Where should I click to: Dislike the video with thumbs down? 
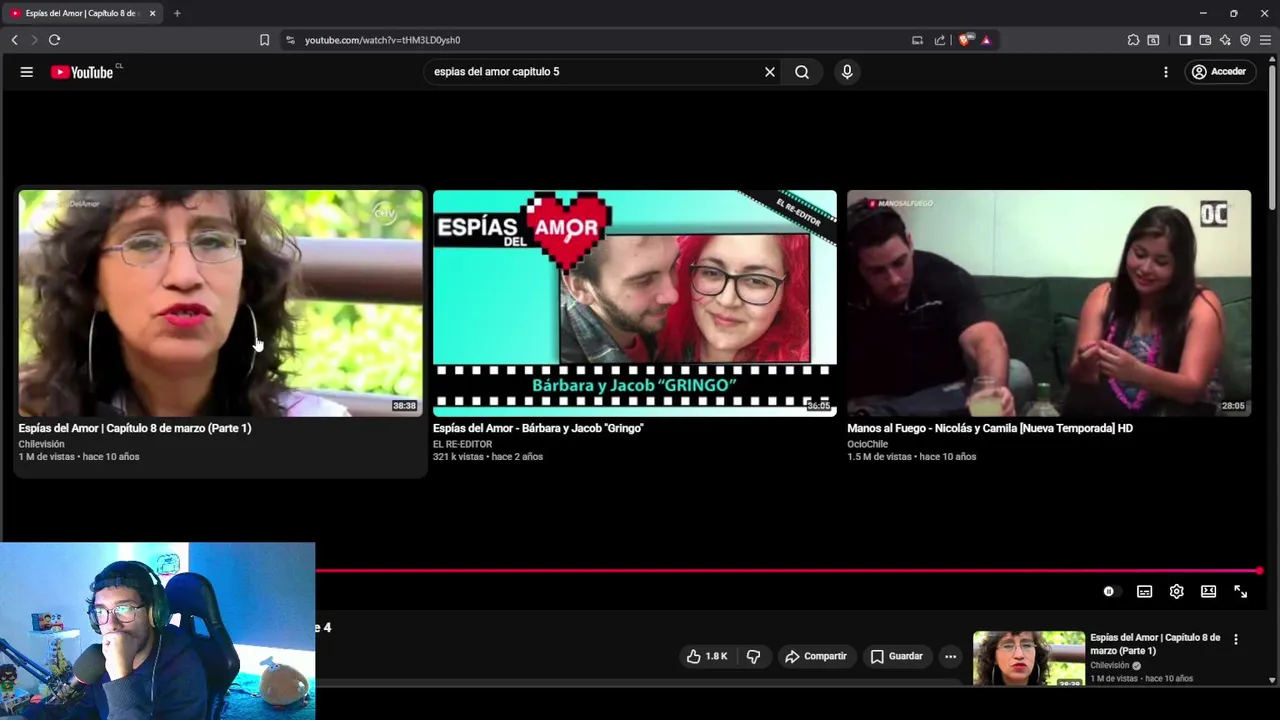(753, 656)
